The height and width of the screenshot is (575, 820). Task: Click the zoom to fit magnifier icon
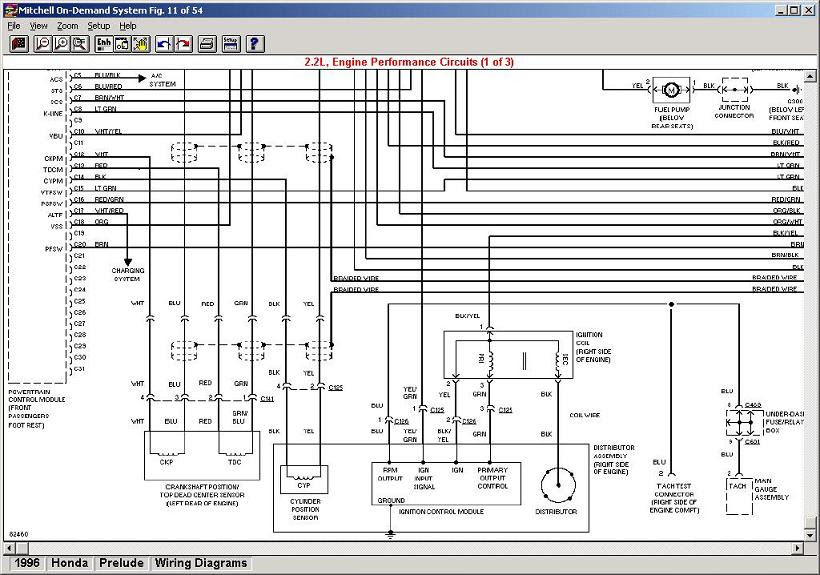coord(80,44)
